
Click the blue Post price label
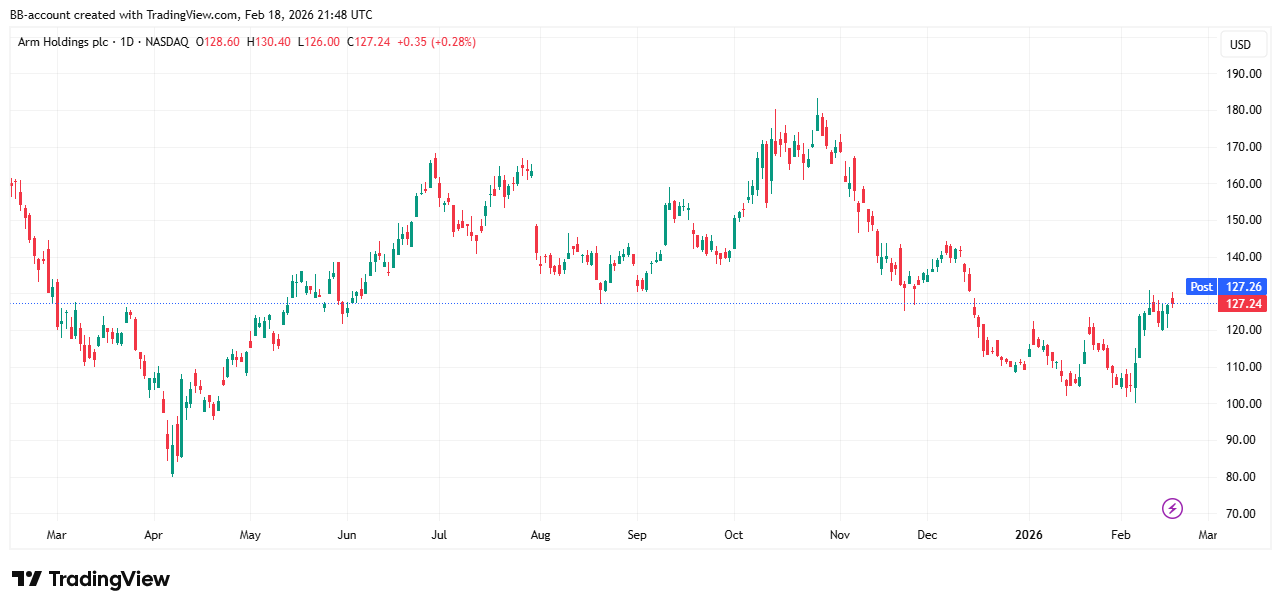click(1200, 287)
